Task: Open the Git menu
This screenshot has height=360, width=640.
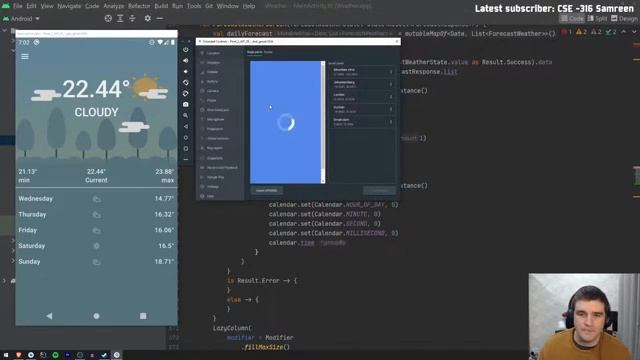Action: pyautogui.click(x=209, y=6)
